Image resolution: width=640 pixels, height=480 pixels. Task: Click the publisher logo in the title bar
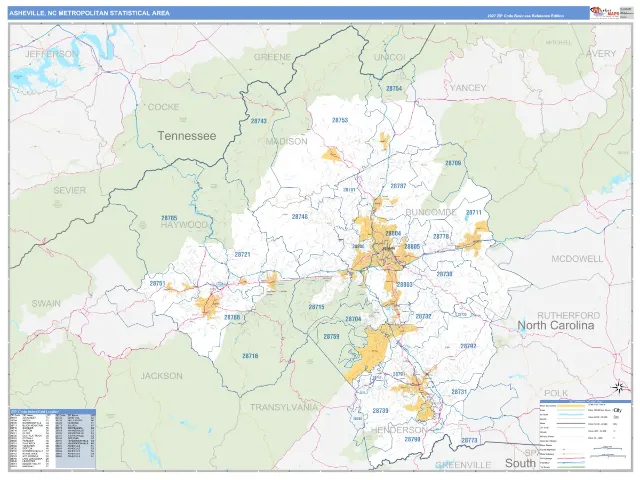605,13
